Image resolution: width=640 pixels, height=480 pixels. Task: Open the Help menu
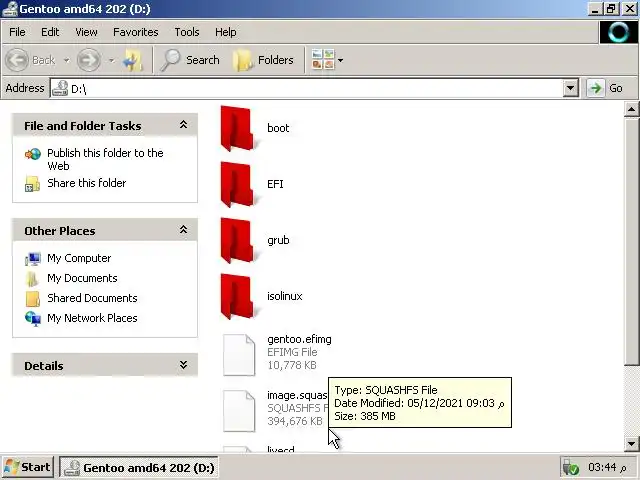pyautogui.click(x=226, y=32)
